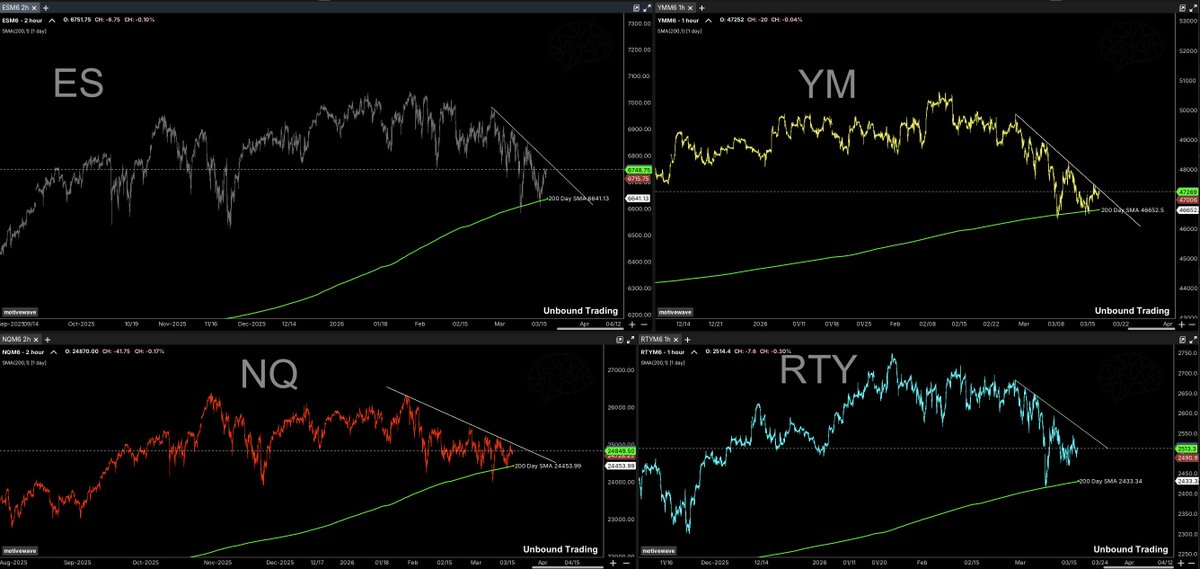Zoom in on the NQ chart time axis
Screen dimensions: 1200x569
click(613, 563)
